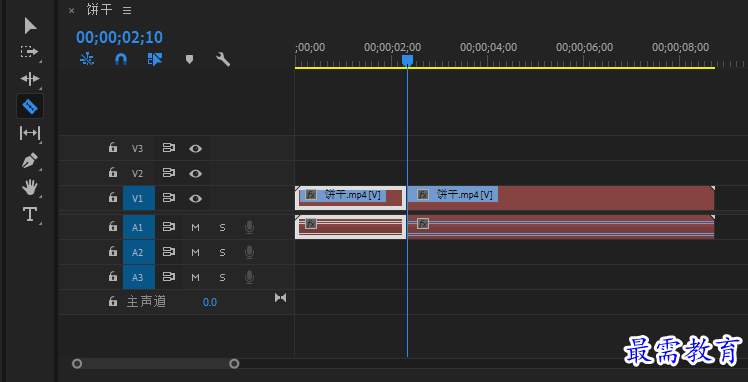Screen dimensions: 748x382
Task: Click right handle of zoom scroll bar
Action: click(x=234, y=364)
